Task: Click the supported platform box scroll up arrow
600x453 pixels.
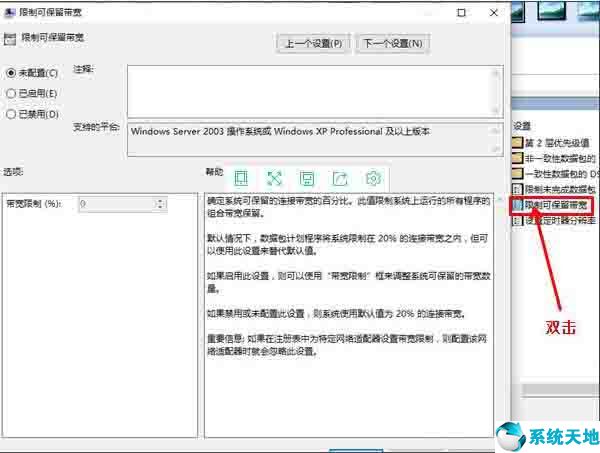Action: point(496,131)
